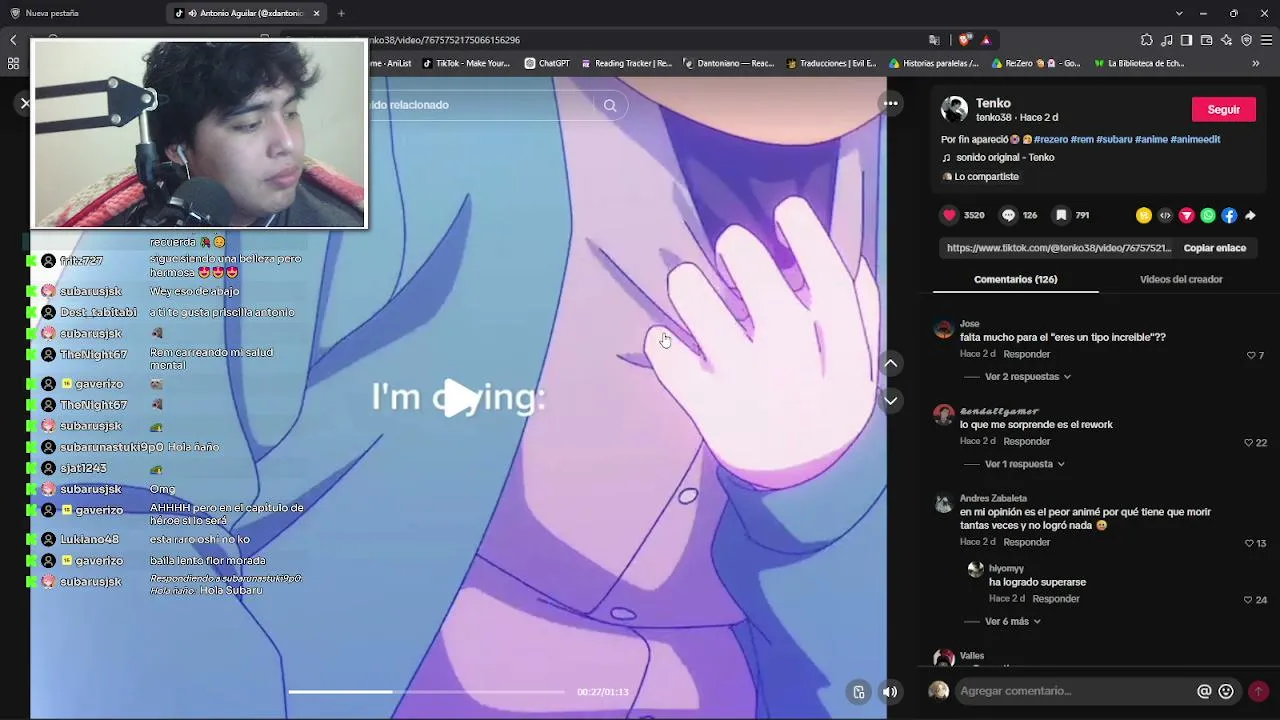Open the Brave Wallet icon

pos(1206,40)
